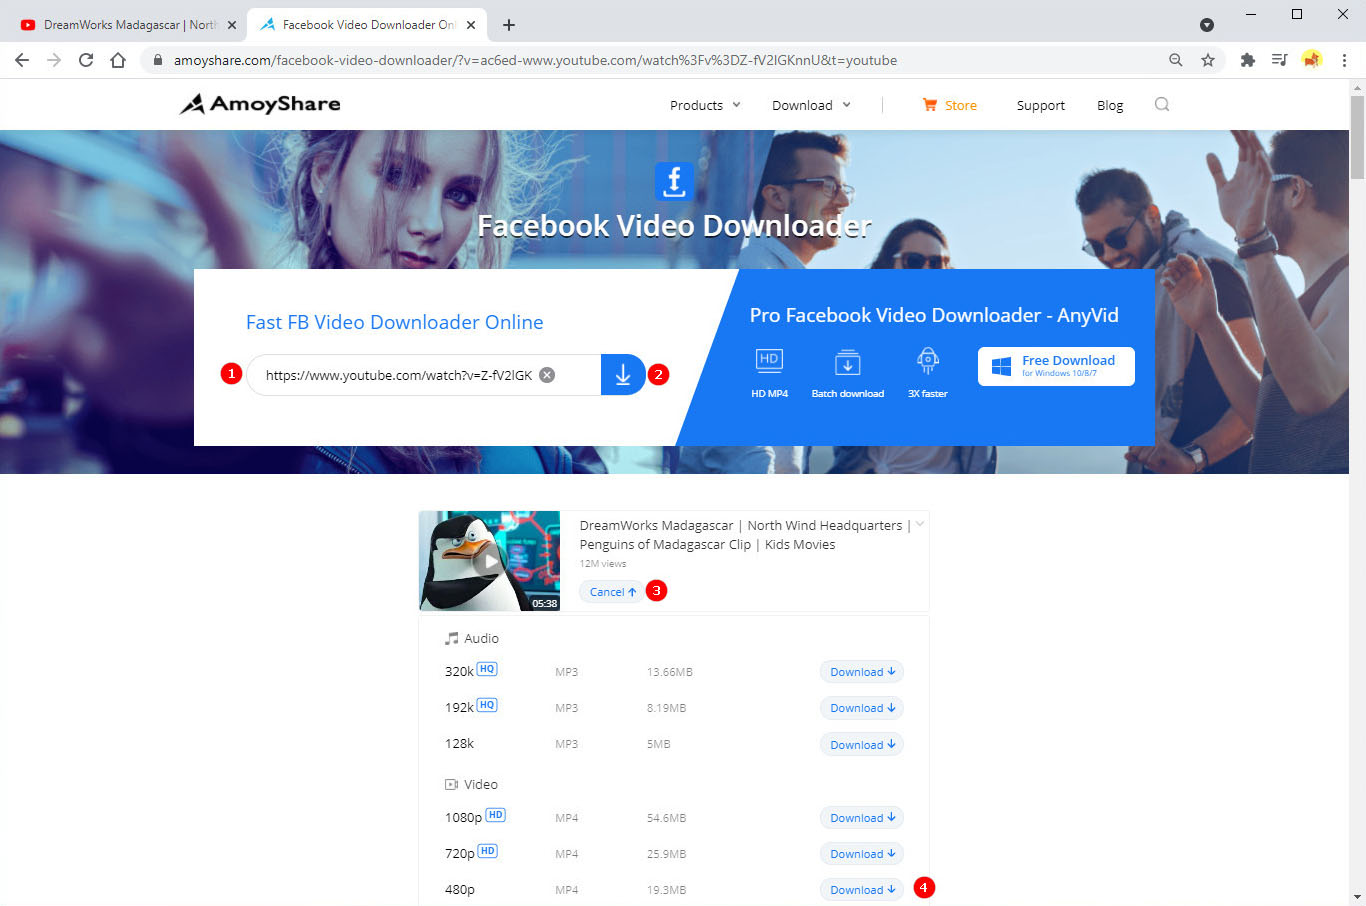Screen dimensions: 1366x906
Task: Open the Support page
Action: pos(1040,105)
